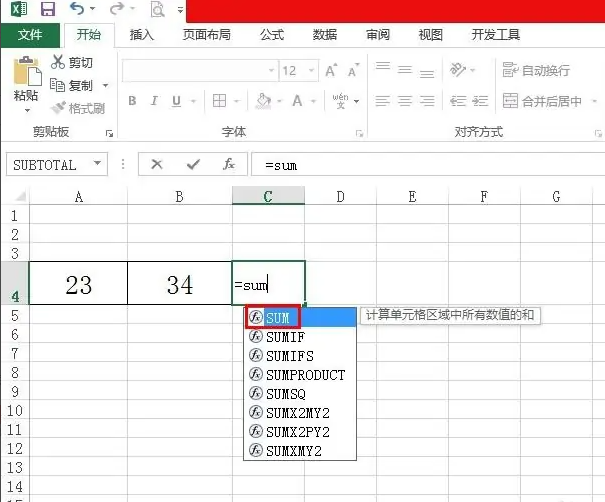Image resolution: width=605 pixels, height=502 pixels.
Task: Select SUMIF in the autocomplete list
Action: coord(301,337)
